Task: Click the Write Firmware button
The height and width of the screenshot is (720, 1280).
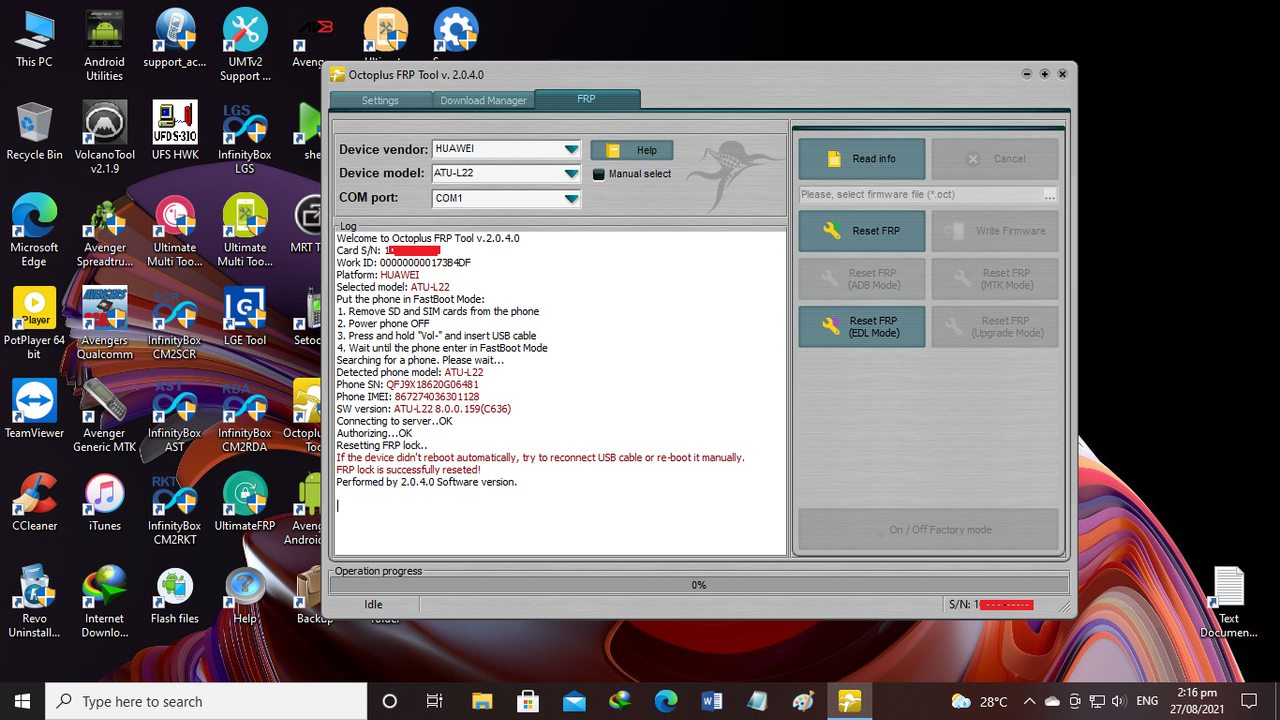Action: point(995,230)
